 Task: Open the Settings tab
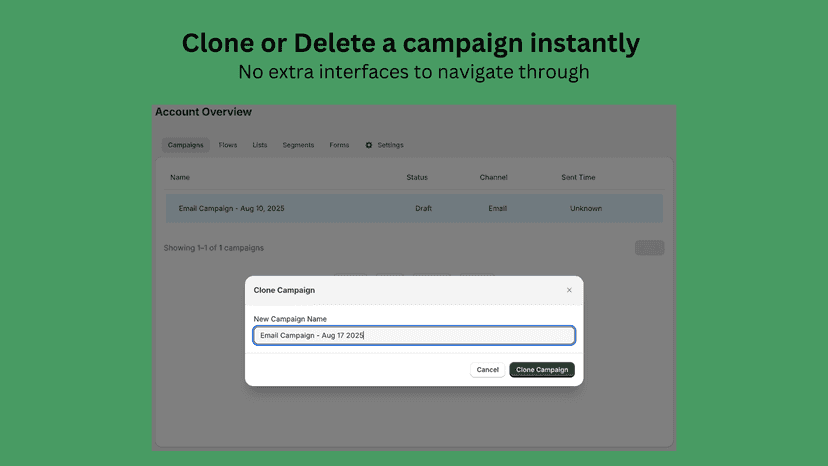tap(384, 145)
